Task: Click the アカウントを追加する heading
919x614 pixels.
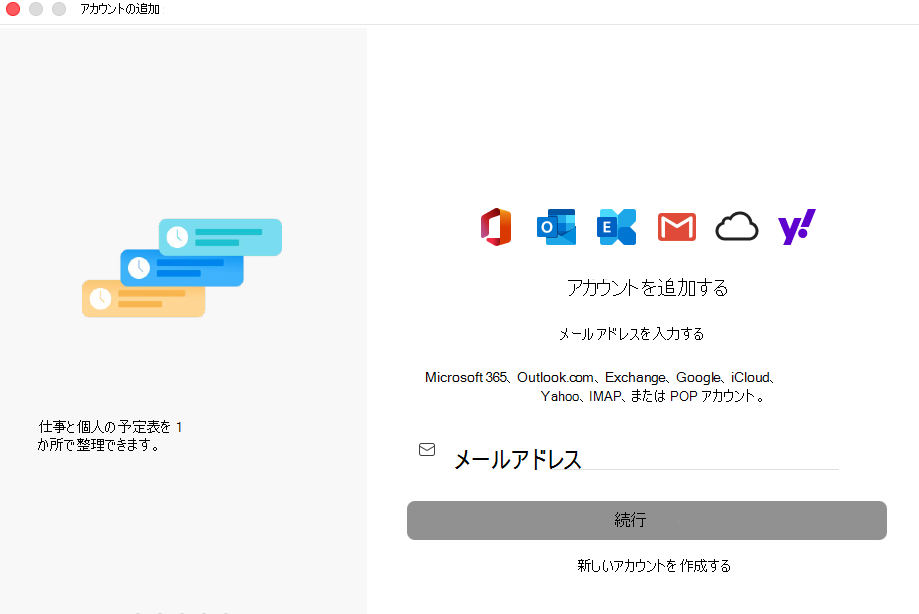Action: point(647,288)
